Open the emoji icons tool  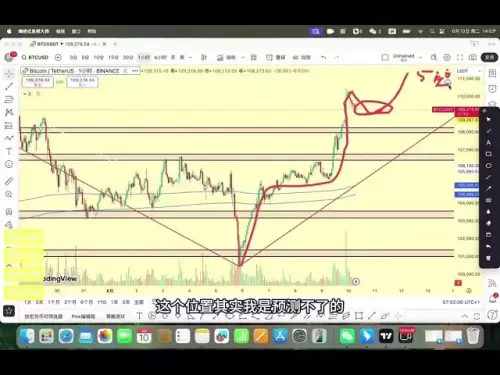pos(9,164)
